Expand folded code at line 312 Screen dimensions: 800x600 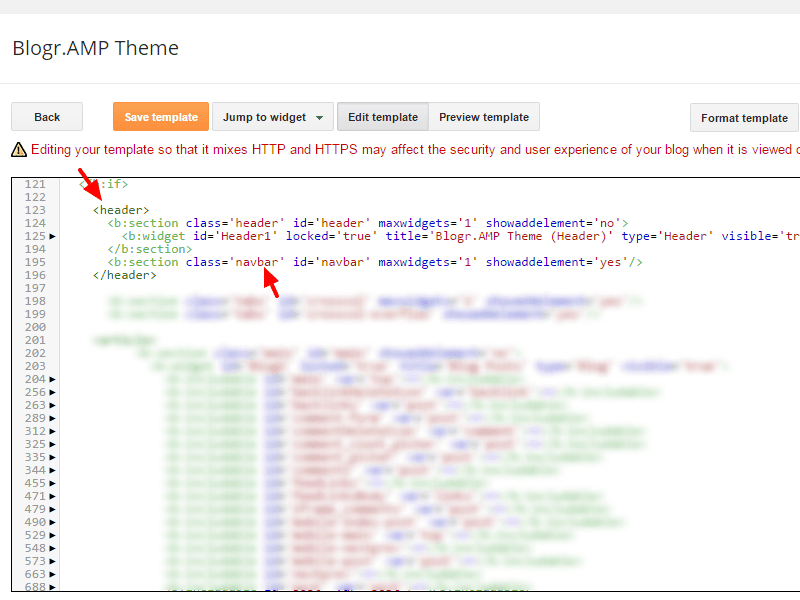click(53, 431)
